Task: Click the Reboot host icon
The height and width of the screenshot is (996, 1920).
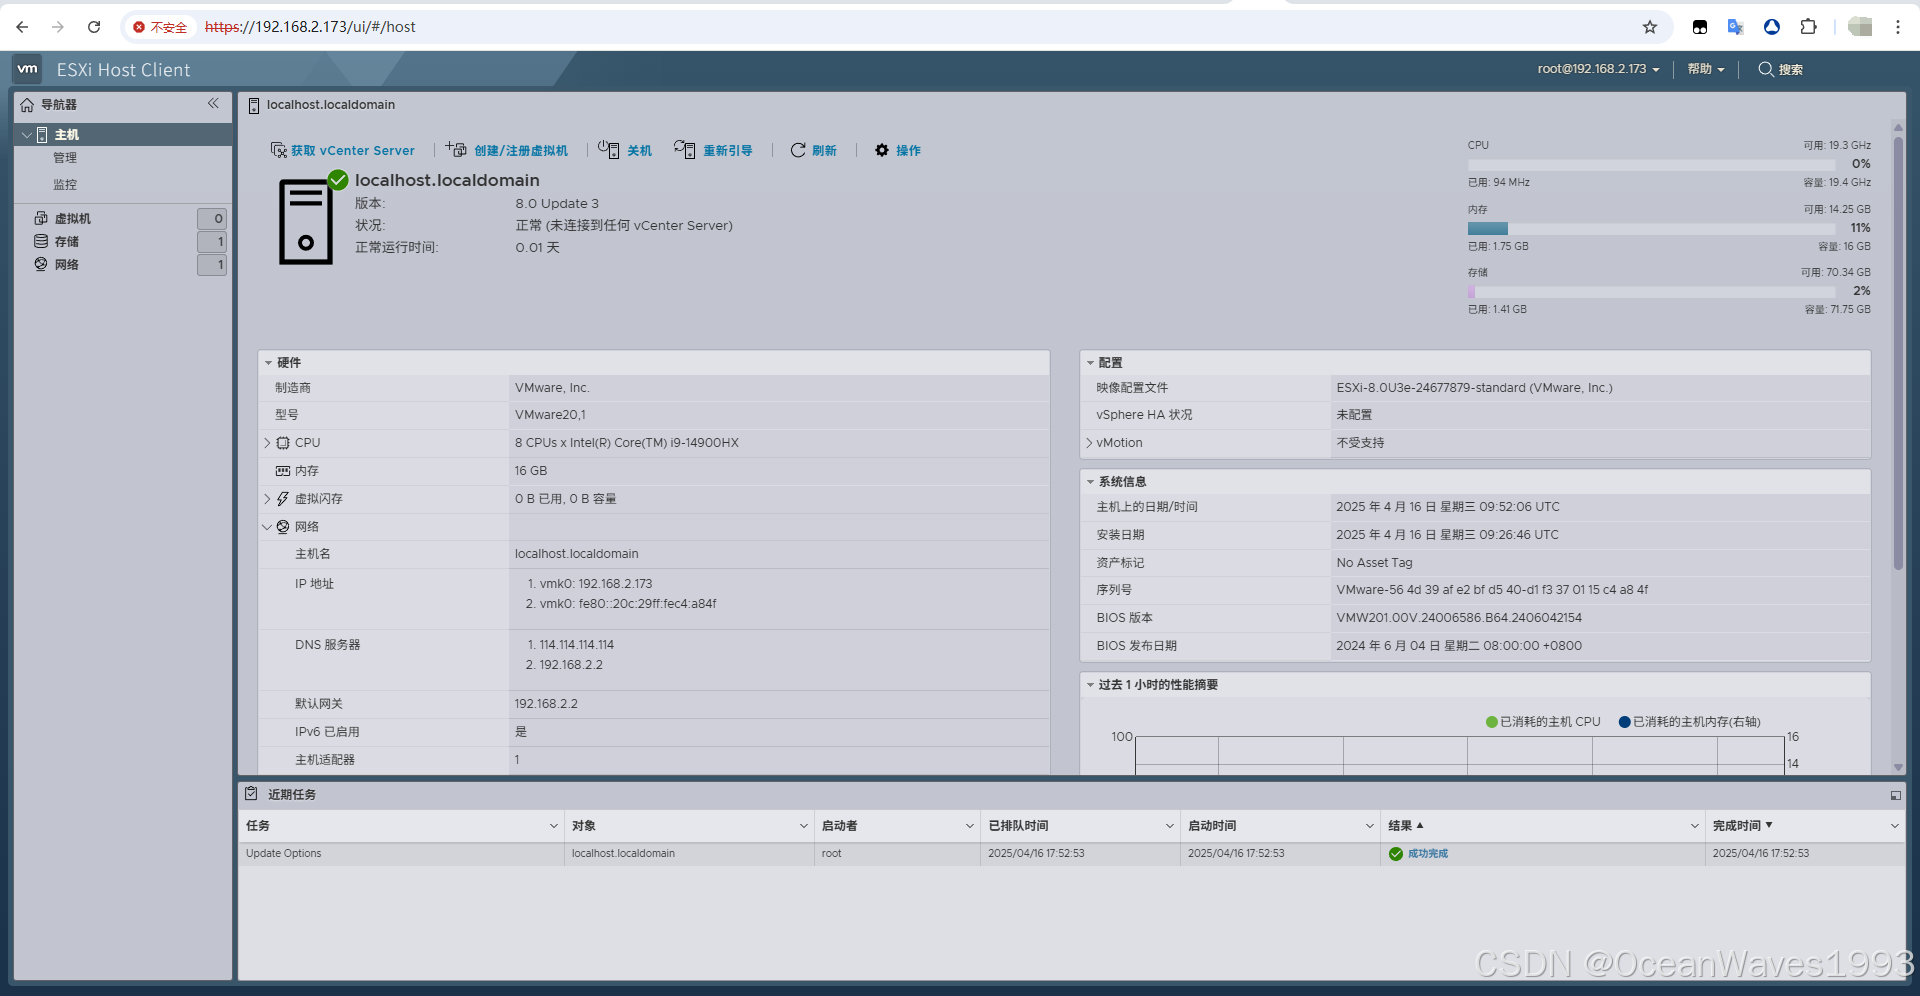Action: click(x=685, y=149)
